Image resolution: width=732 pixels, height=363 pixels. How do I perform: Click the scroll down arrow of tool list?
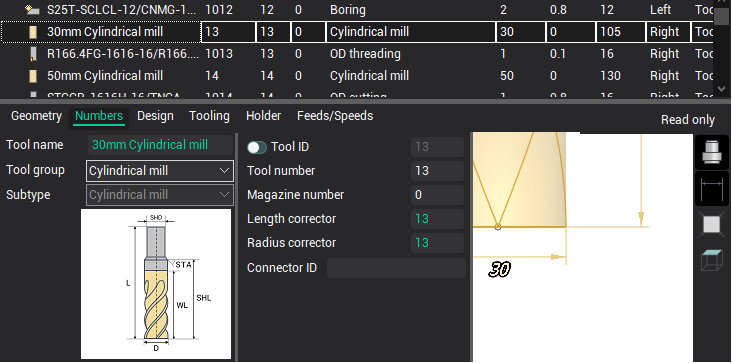721,88
